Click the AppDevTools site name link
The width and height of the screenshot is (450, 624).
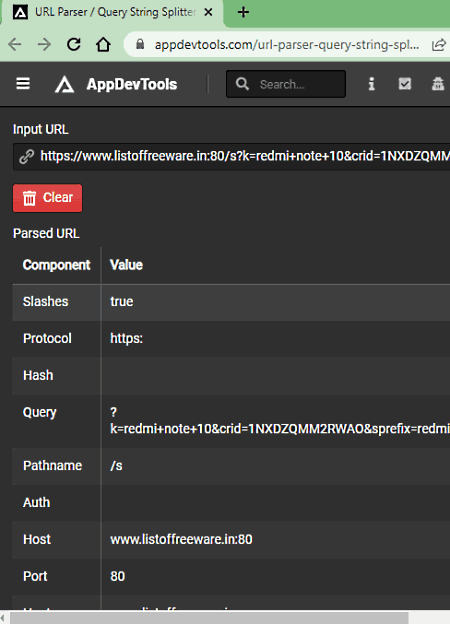pos(132,84)
